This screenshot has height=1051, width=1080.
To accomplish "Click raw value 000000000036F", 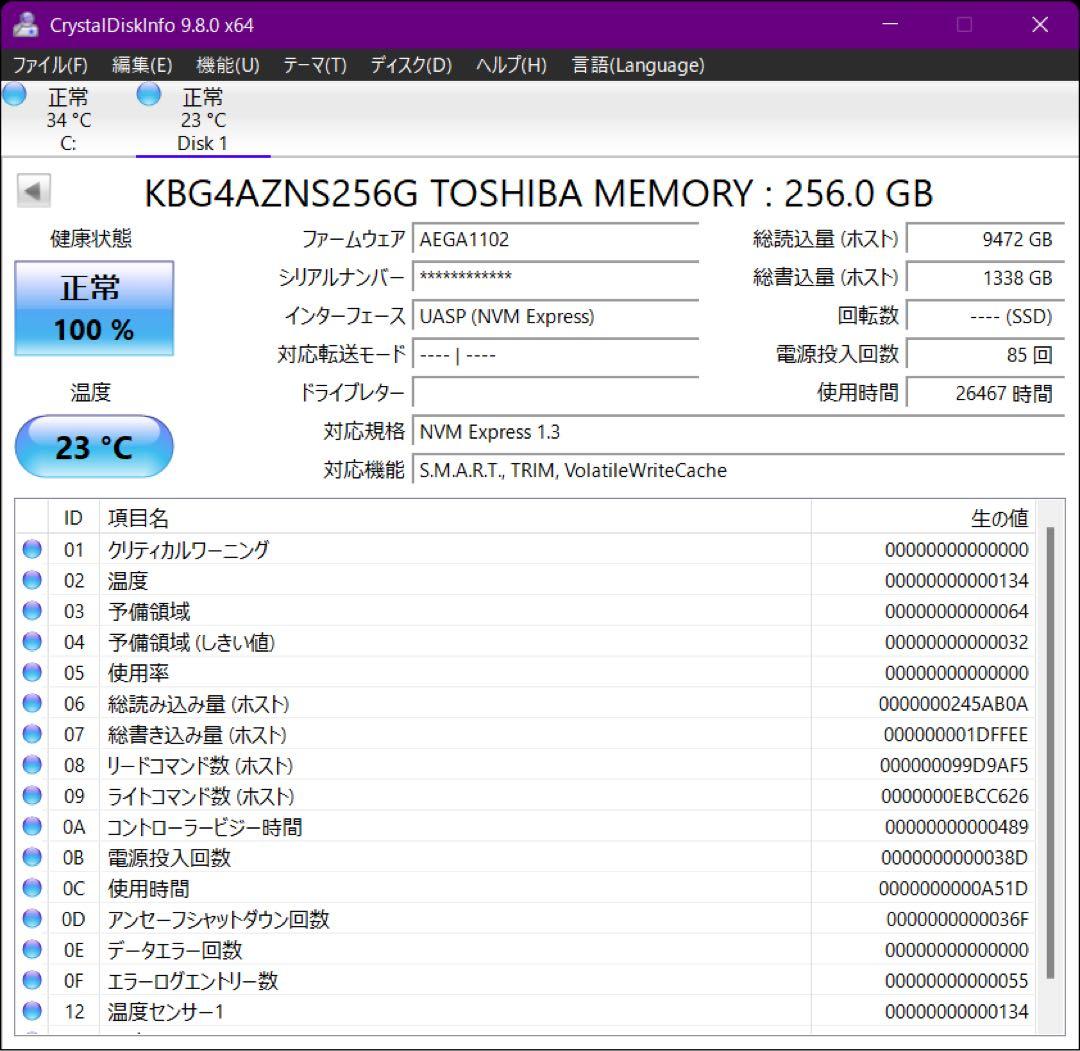I will tap(957, 919).
